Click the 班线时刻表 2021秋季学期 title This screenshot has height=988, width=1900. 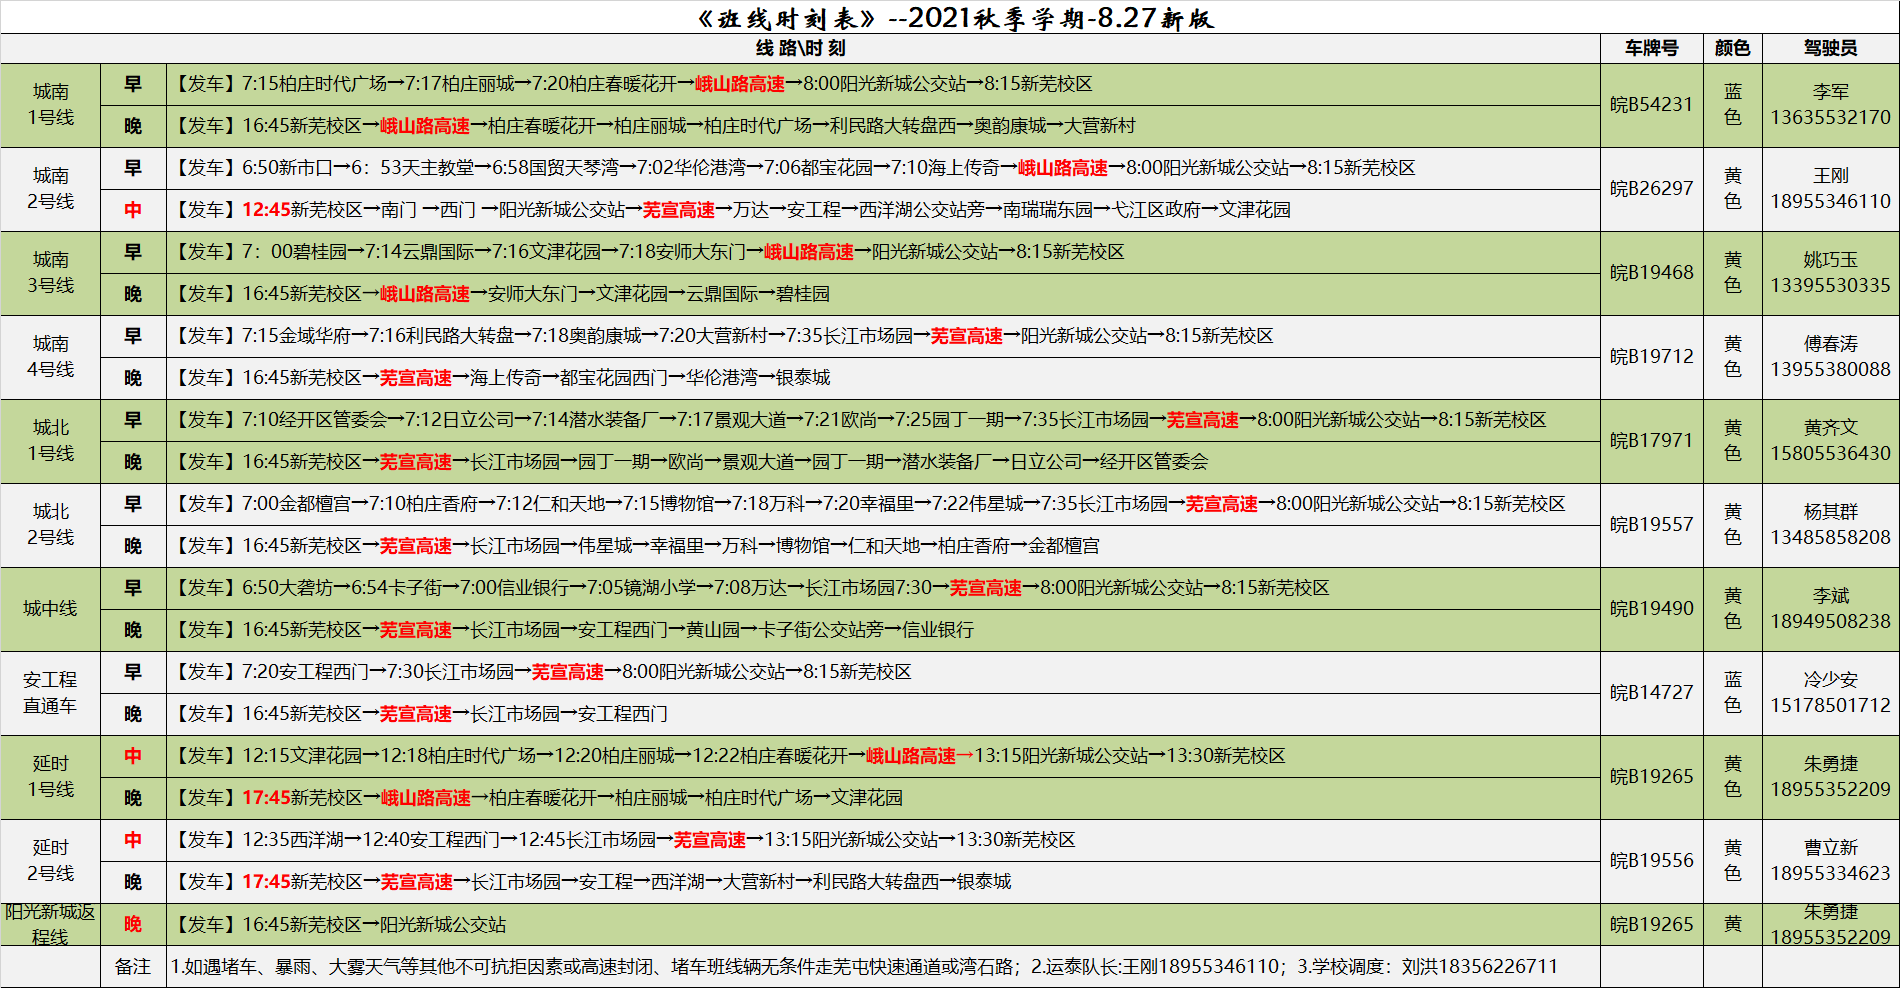955,18
